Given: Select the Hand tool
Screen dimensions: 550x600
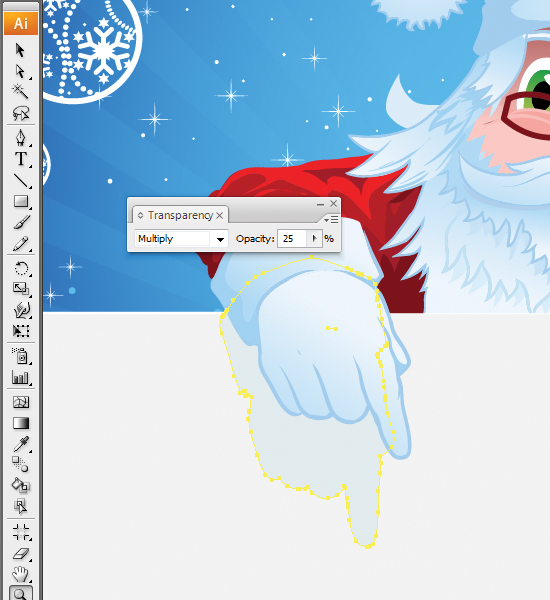Looking at the screenshot, I should (20, 574).
